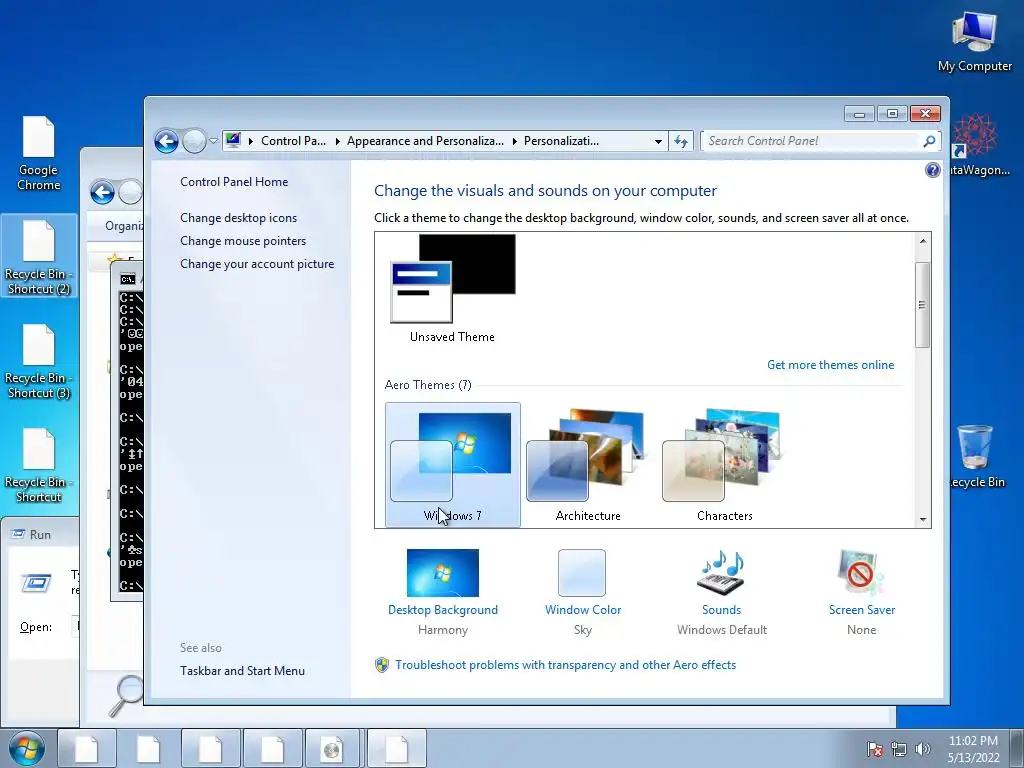Click Get more themes online
The width and height of the screenshot is (1024, 768).
pyautogui.click(x=830, y=364)
